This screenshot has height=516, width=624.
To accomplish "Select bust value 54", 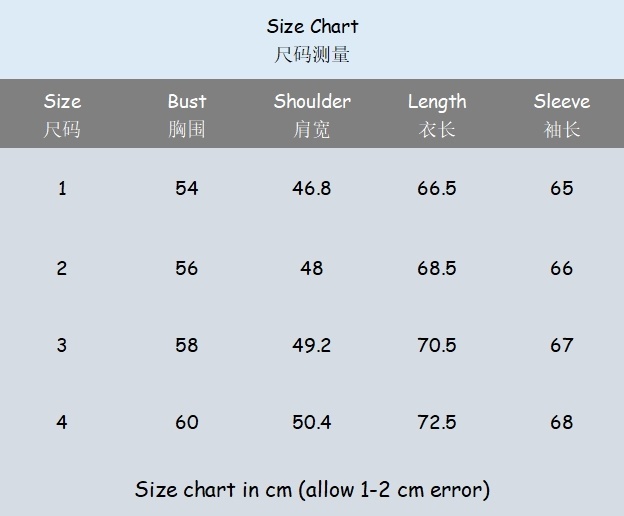I will click(187, 188).
